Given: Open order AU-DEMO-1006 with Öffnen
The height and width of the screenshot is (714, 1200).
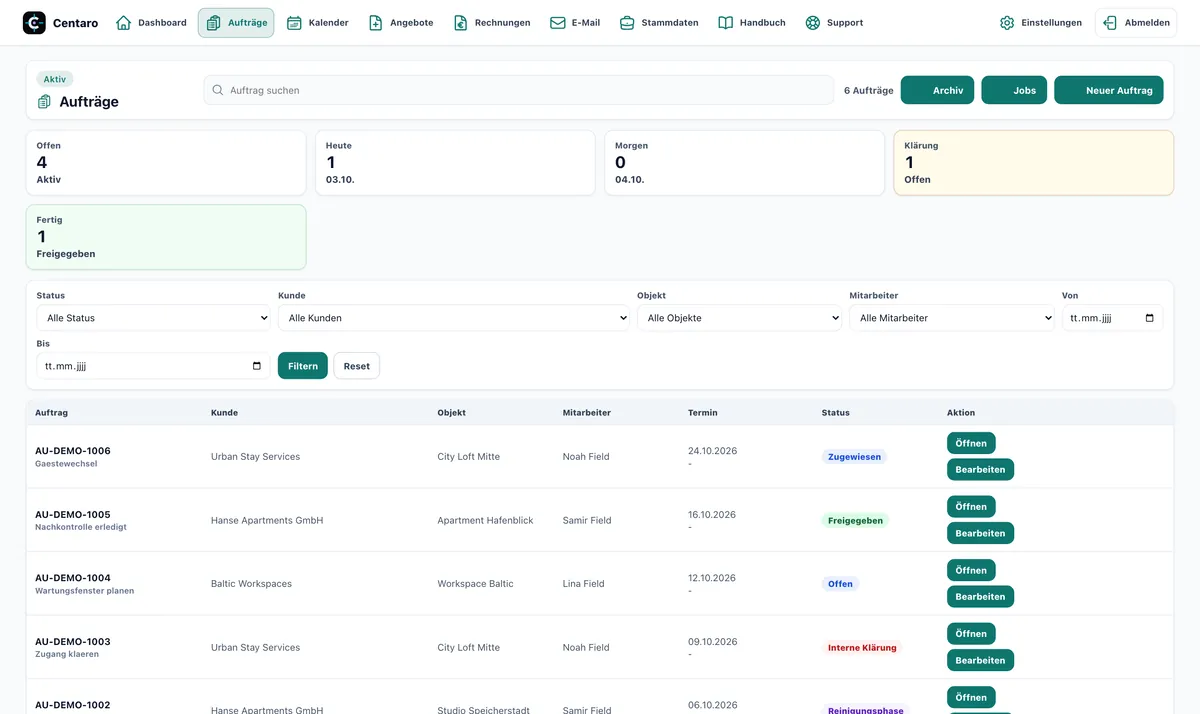Looking at the screenshot, I should 971,443.
